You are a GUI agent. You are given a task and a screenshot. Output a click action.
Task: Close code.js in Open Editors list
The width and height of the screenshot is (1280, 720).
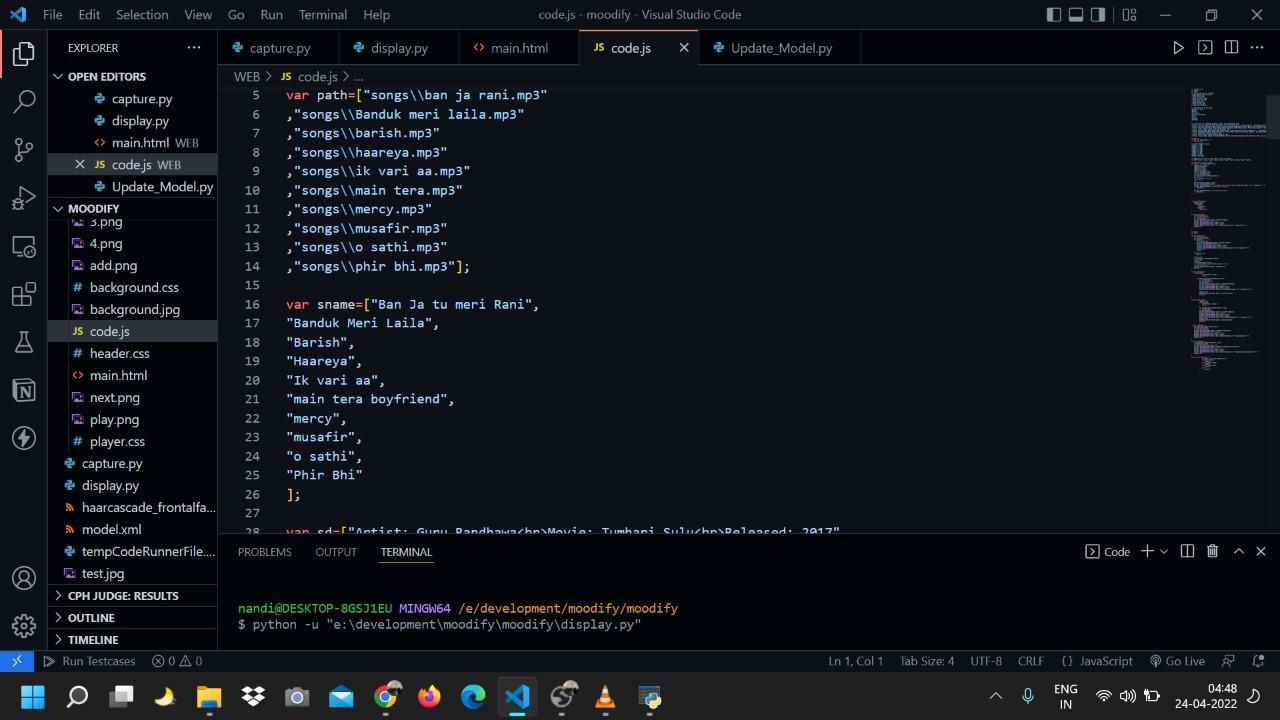(80, 164)
